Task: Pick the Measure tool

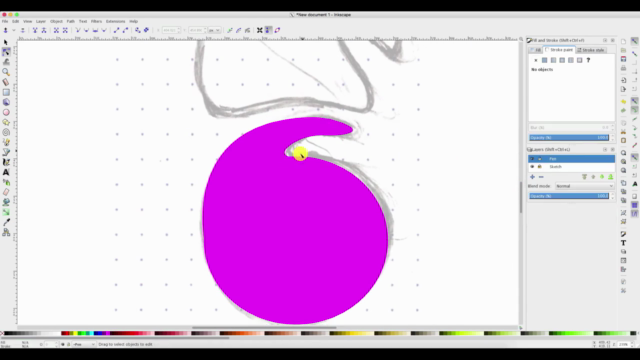Action: [x=6, y=82]
